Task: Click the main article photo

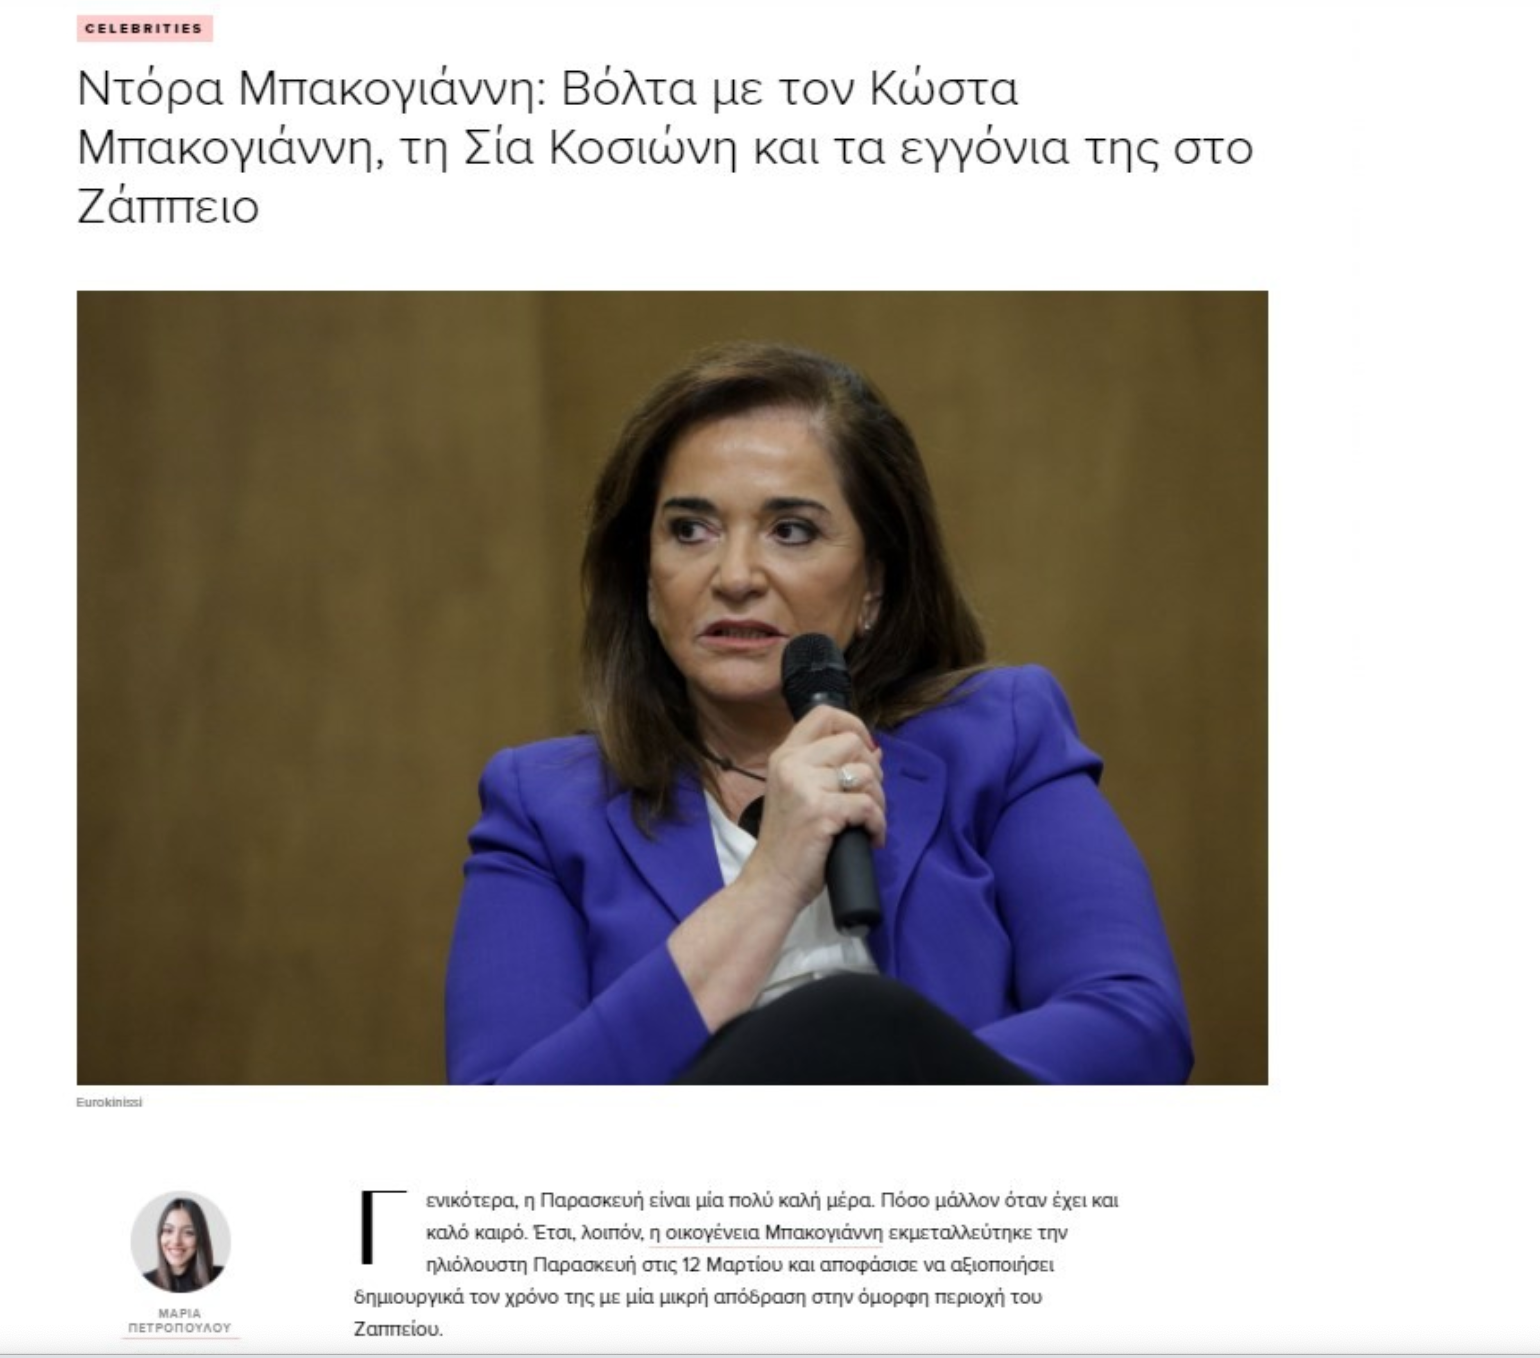Action: [672, 687]
